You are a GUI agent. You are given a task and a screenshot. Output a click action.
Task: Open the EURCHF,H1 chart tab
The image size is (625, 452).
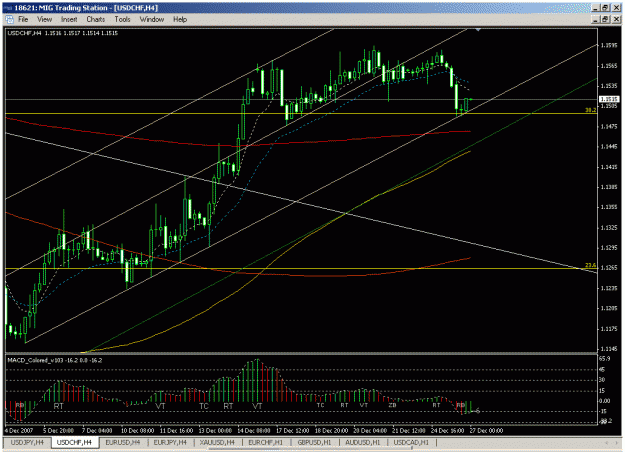[265, 442]
